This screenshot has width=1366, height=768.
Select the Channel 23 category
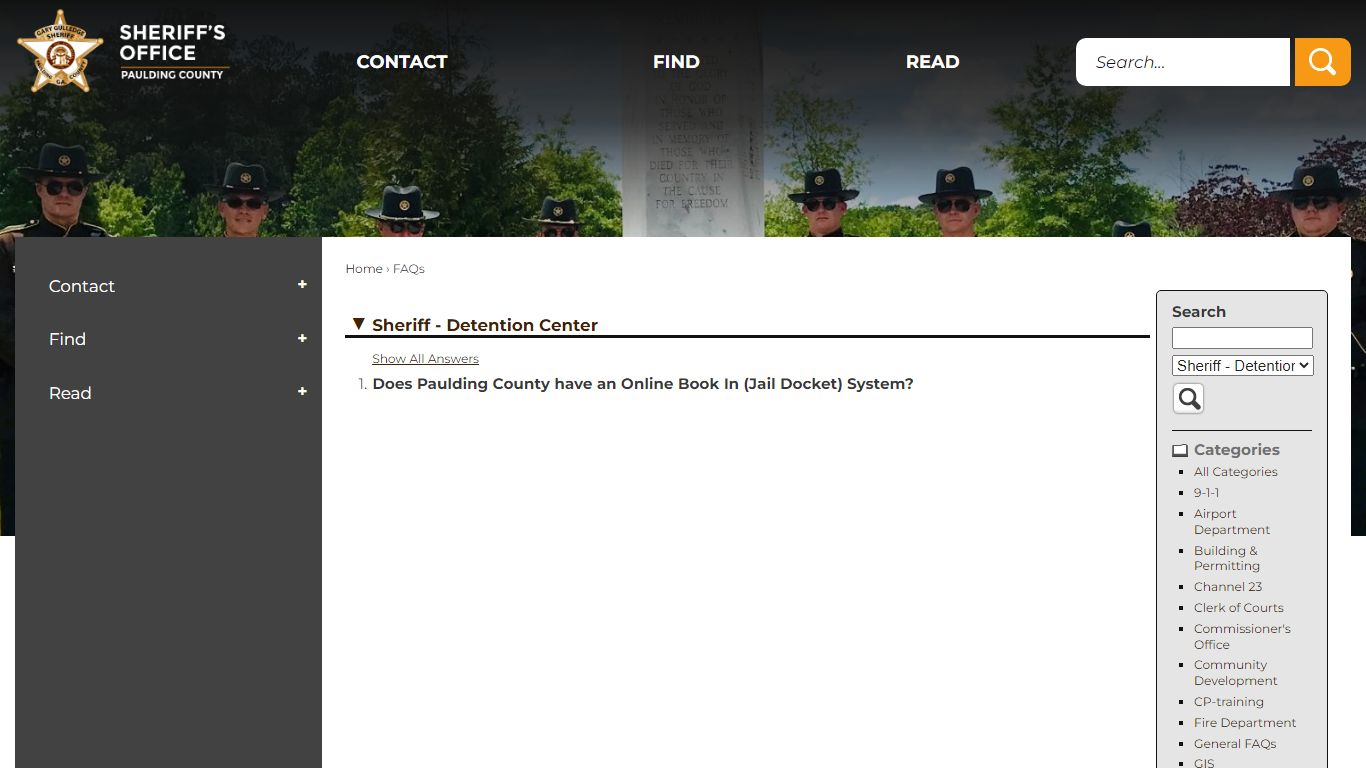[x=1228, y=587]
